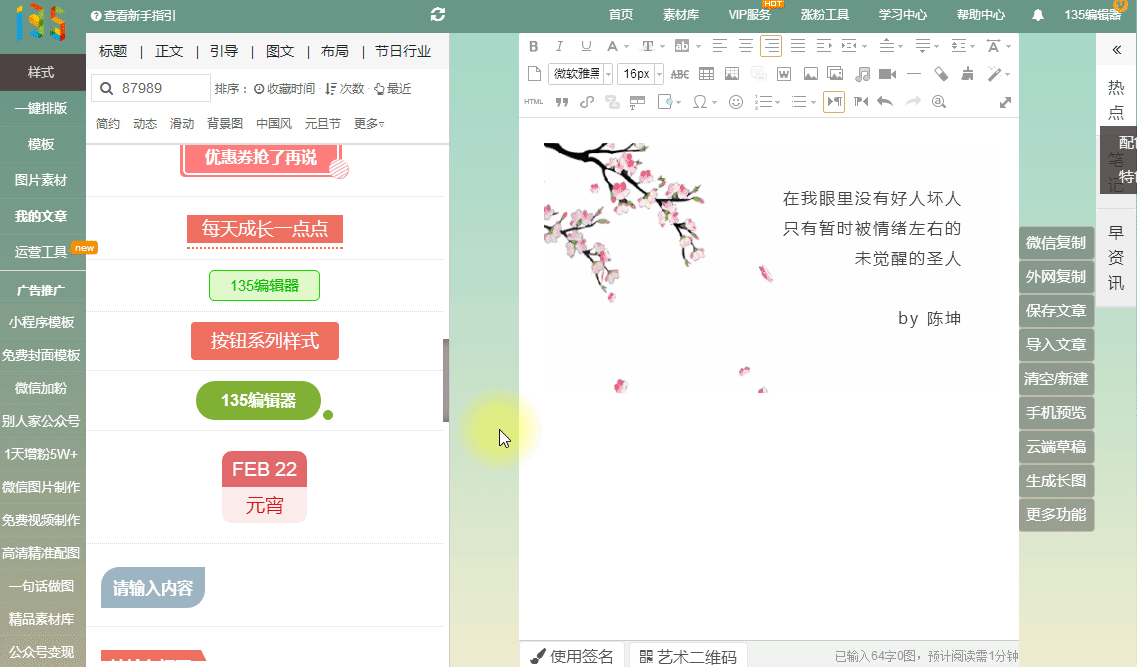1137x667 pixels.
Task: Click the 保存文章 button
Action: 1056,310
